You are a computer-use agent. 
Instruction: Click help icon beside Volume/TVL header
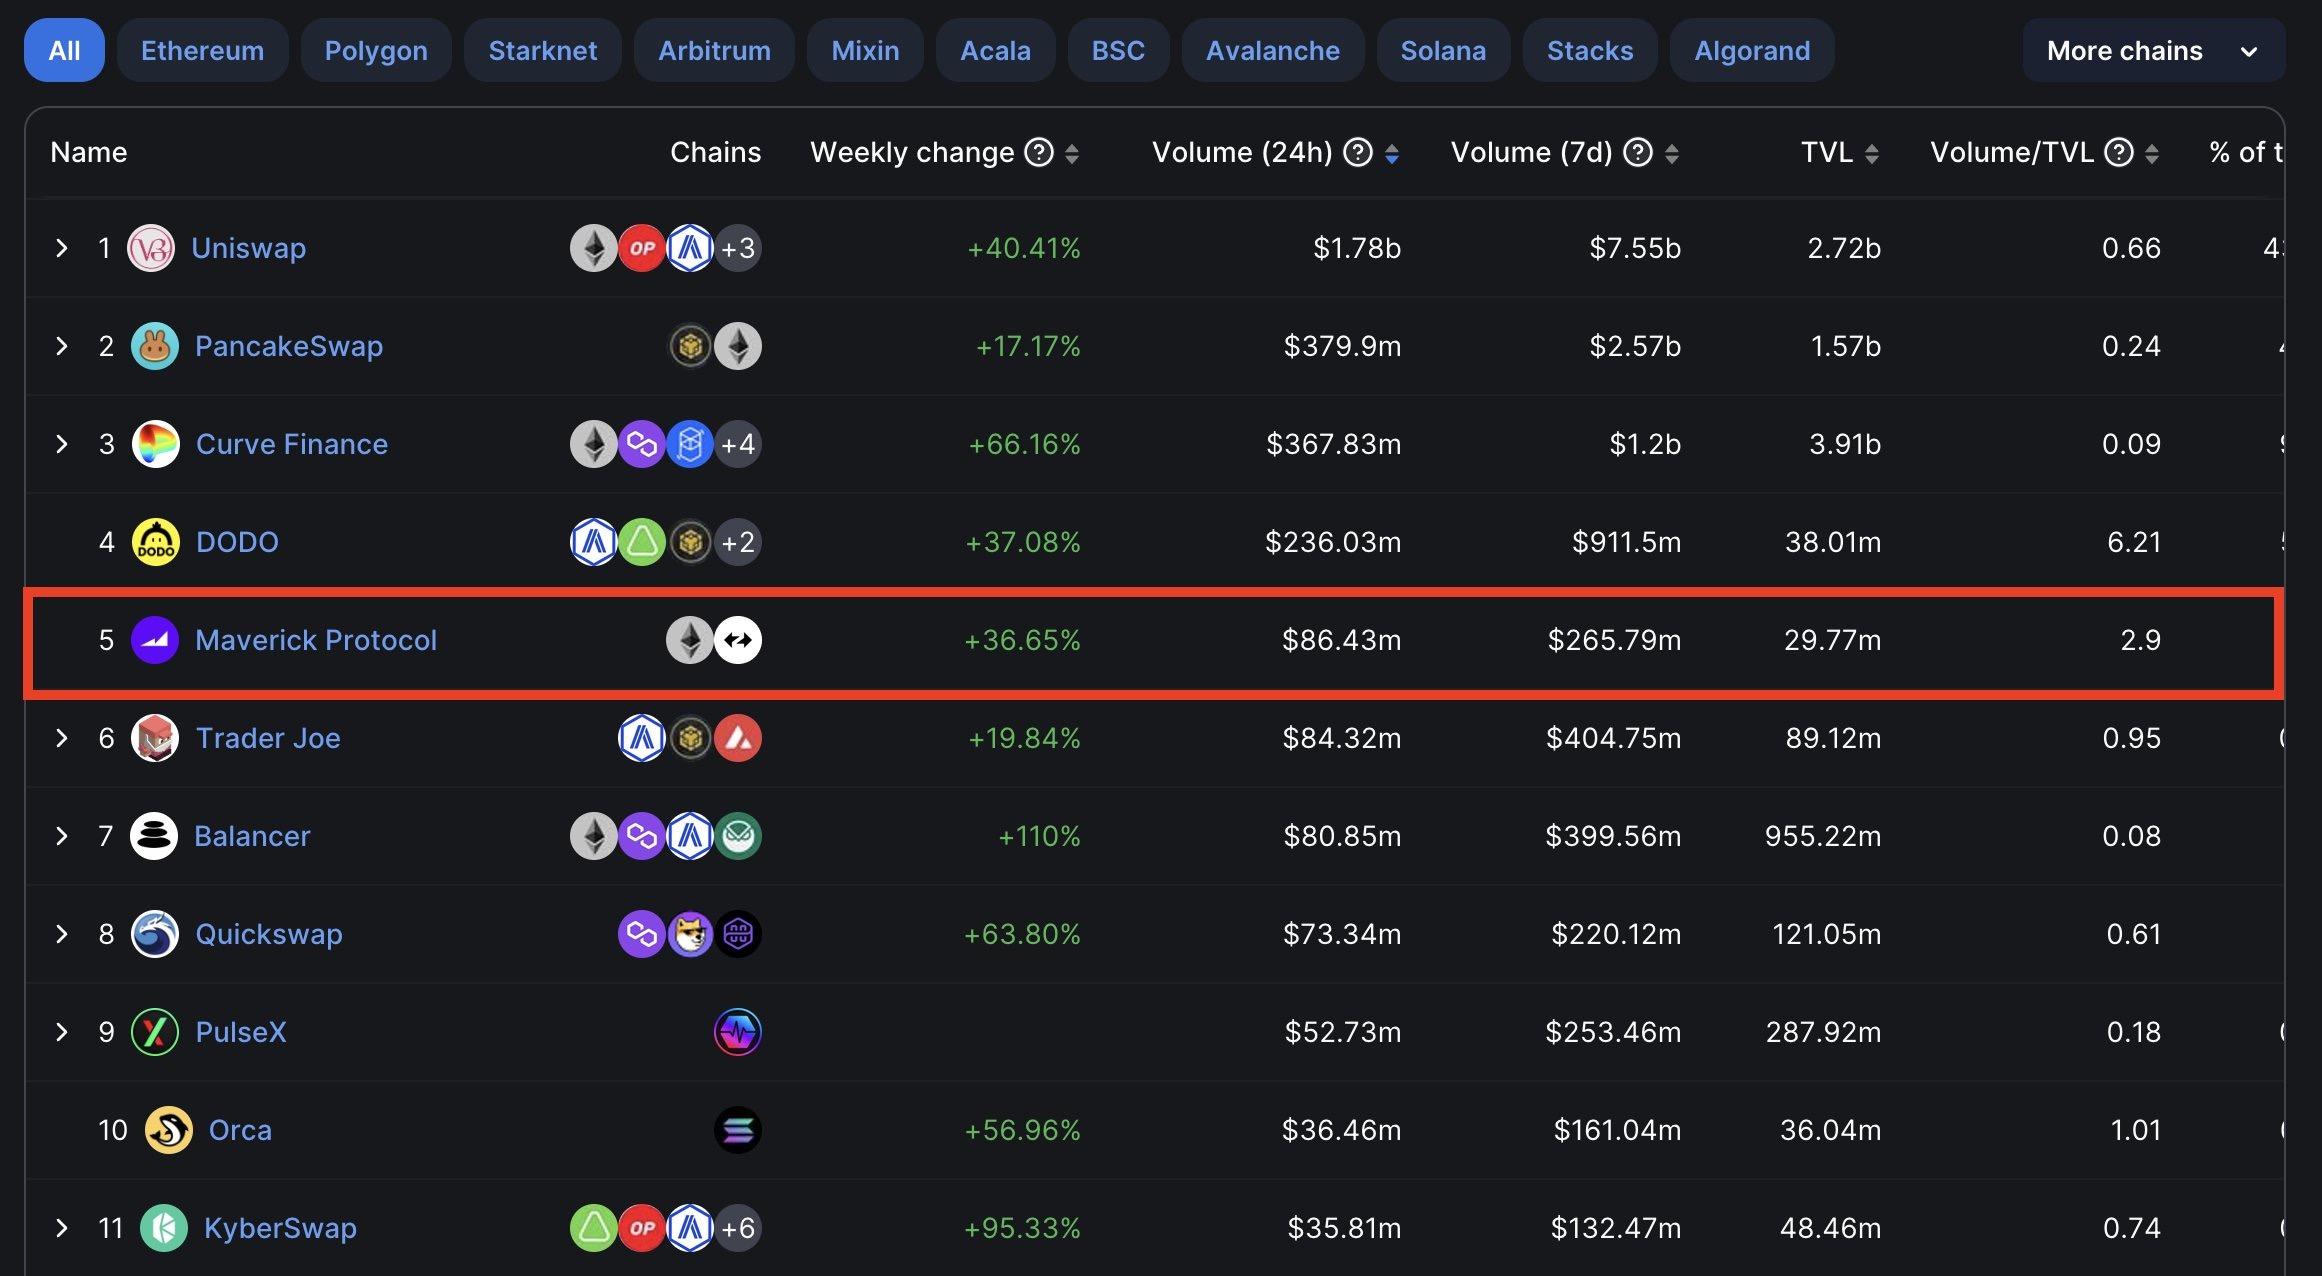tap(2118, 152)
